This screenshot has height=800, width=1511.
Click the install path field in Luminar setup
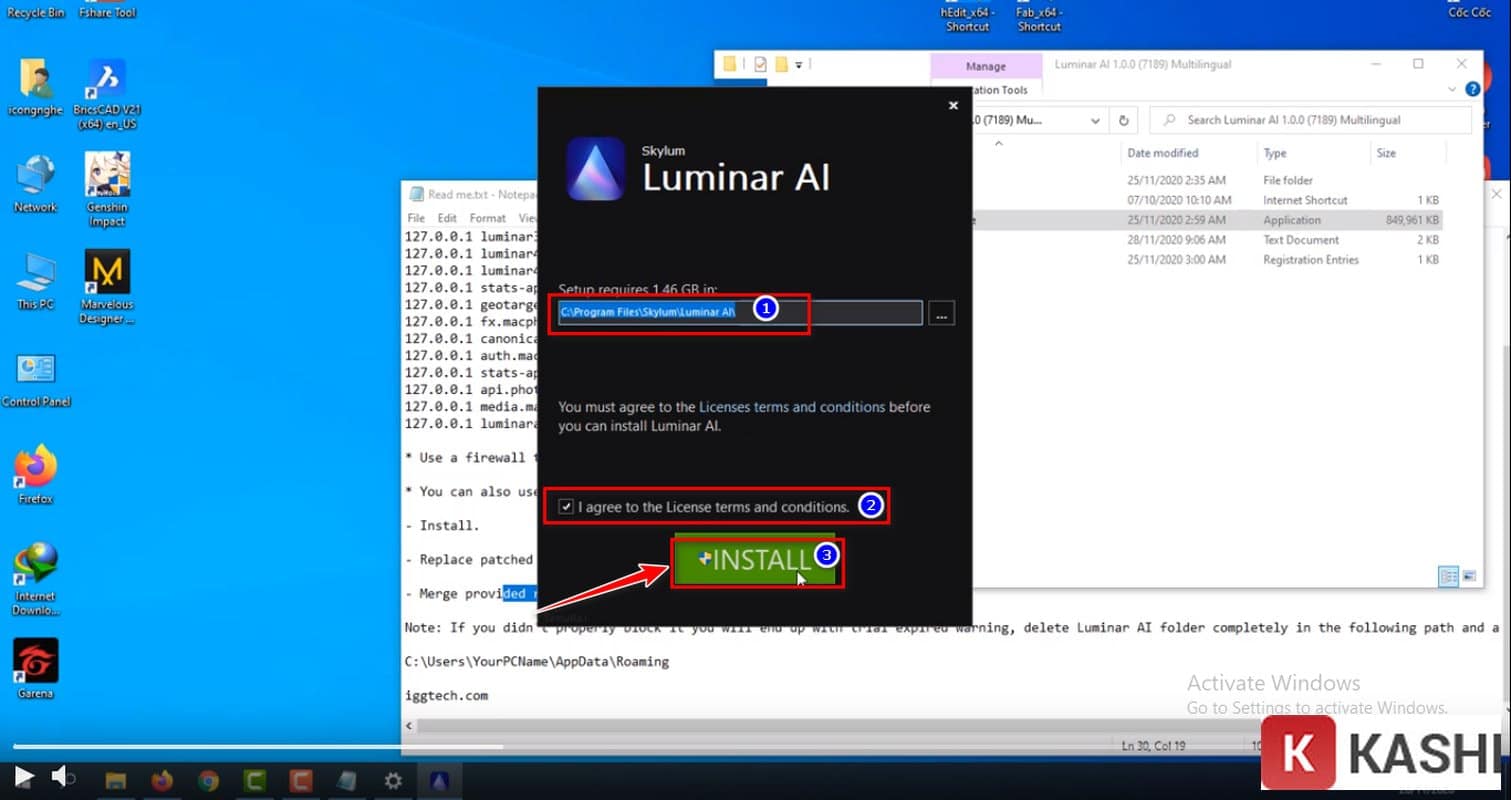pyautogui.click(x=740, y=312)
